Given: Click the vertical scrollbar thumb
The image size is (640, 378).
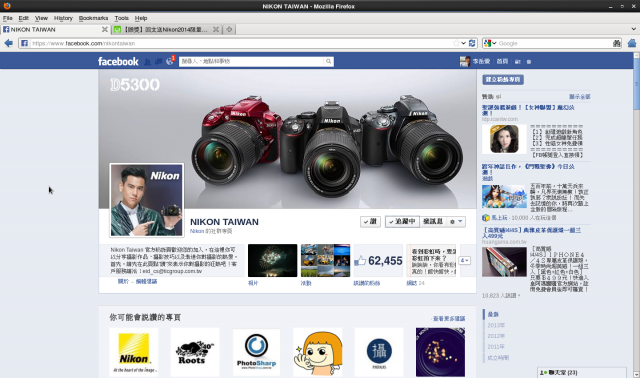Looking at the screenshot, I should point(636,84).
